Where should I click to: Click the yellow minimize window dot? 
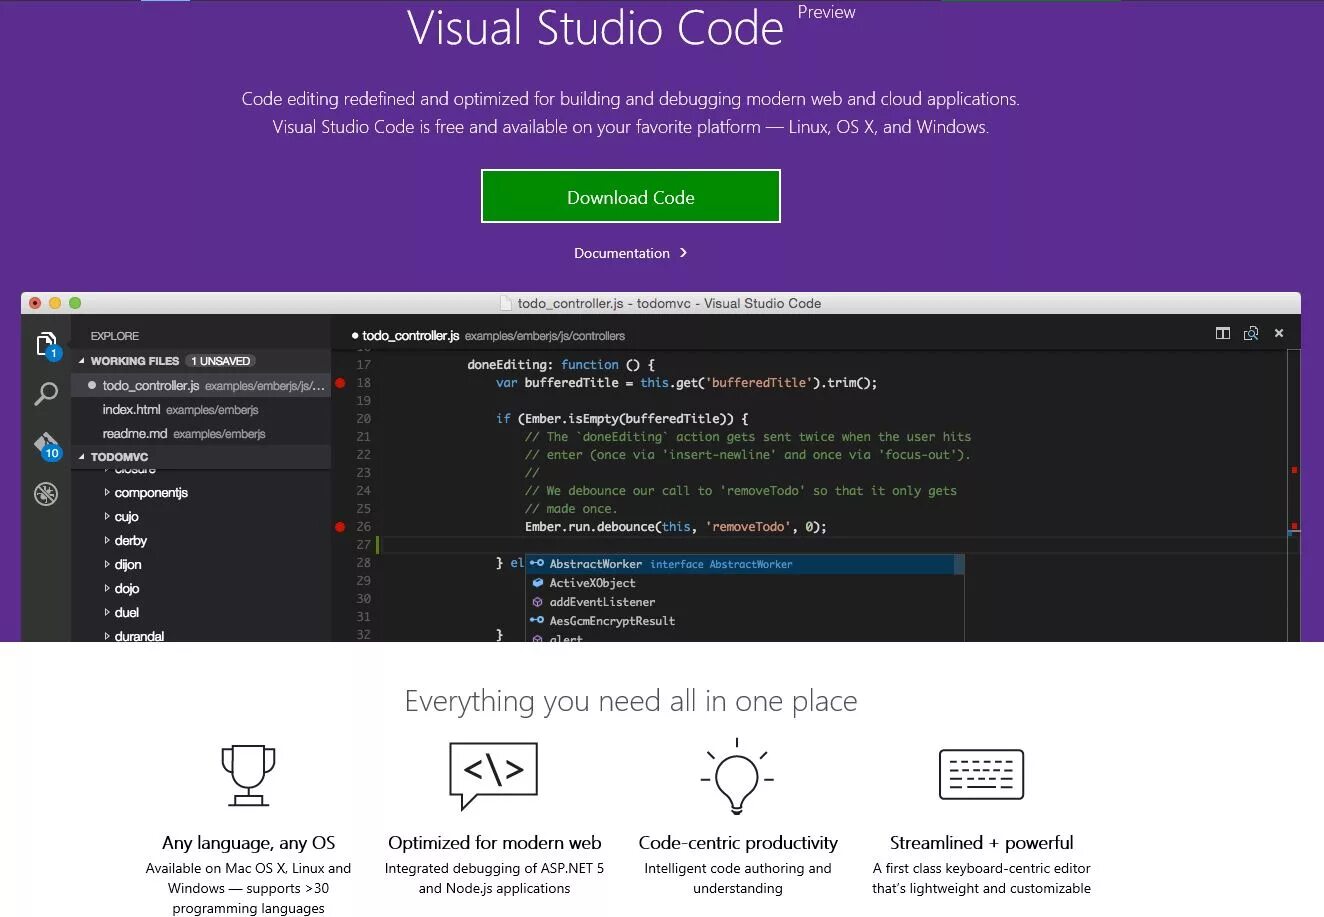[55, 303]
